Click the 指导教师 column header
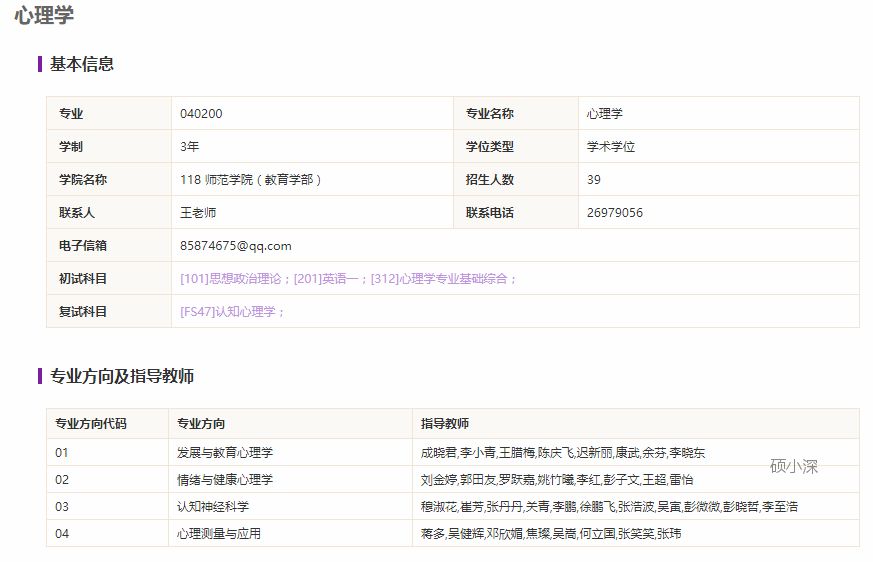 [x=636, y=424]
